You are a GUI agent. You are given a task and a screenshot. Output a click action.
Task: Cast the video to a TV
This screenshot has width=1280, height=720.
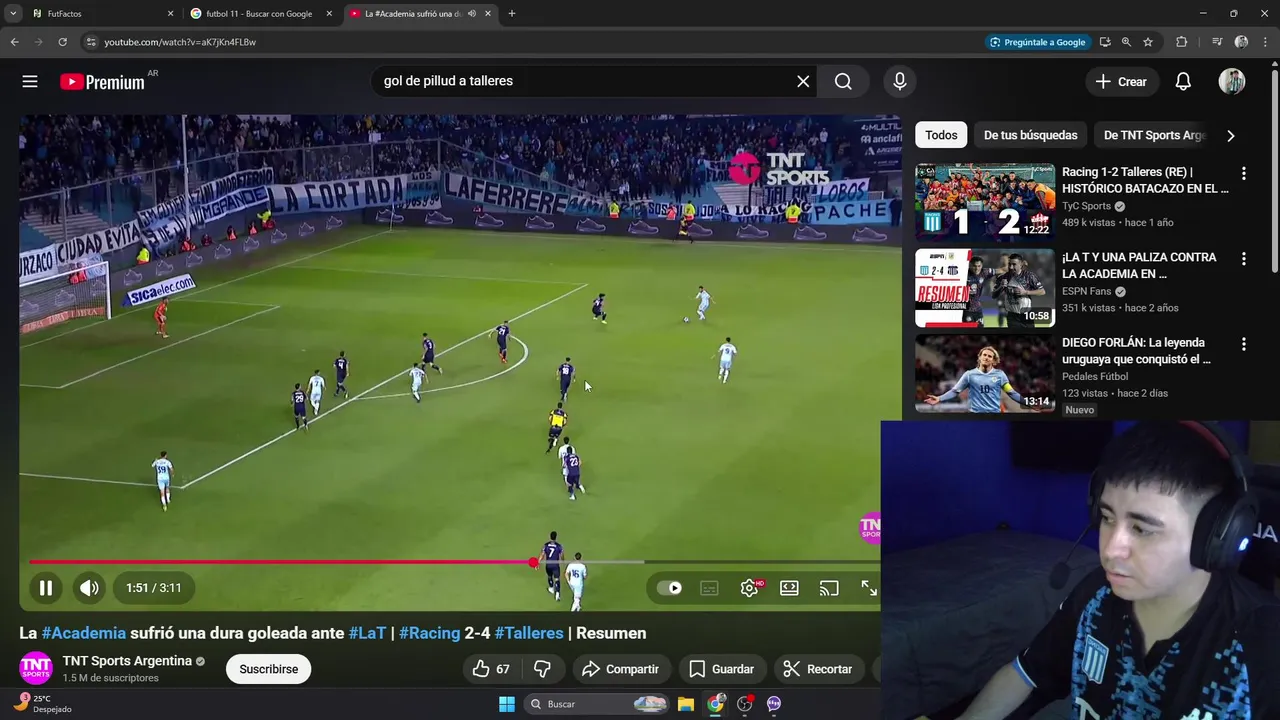(x=829, y=588)
